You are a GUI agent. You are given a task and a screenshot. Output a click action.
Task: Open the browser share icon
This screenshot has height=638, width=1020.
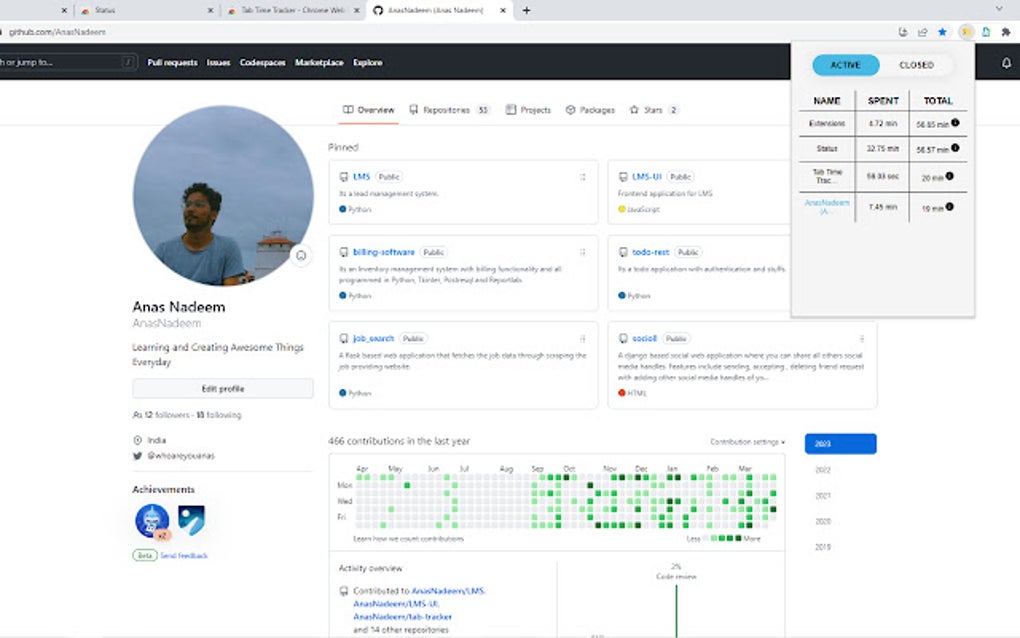[x=922, y=31]
